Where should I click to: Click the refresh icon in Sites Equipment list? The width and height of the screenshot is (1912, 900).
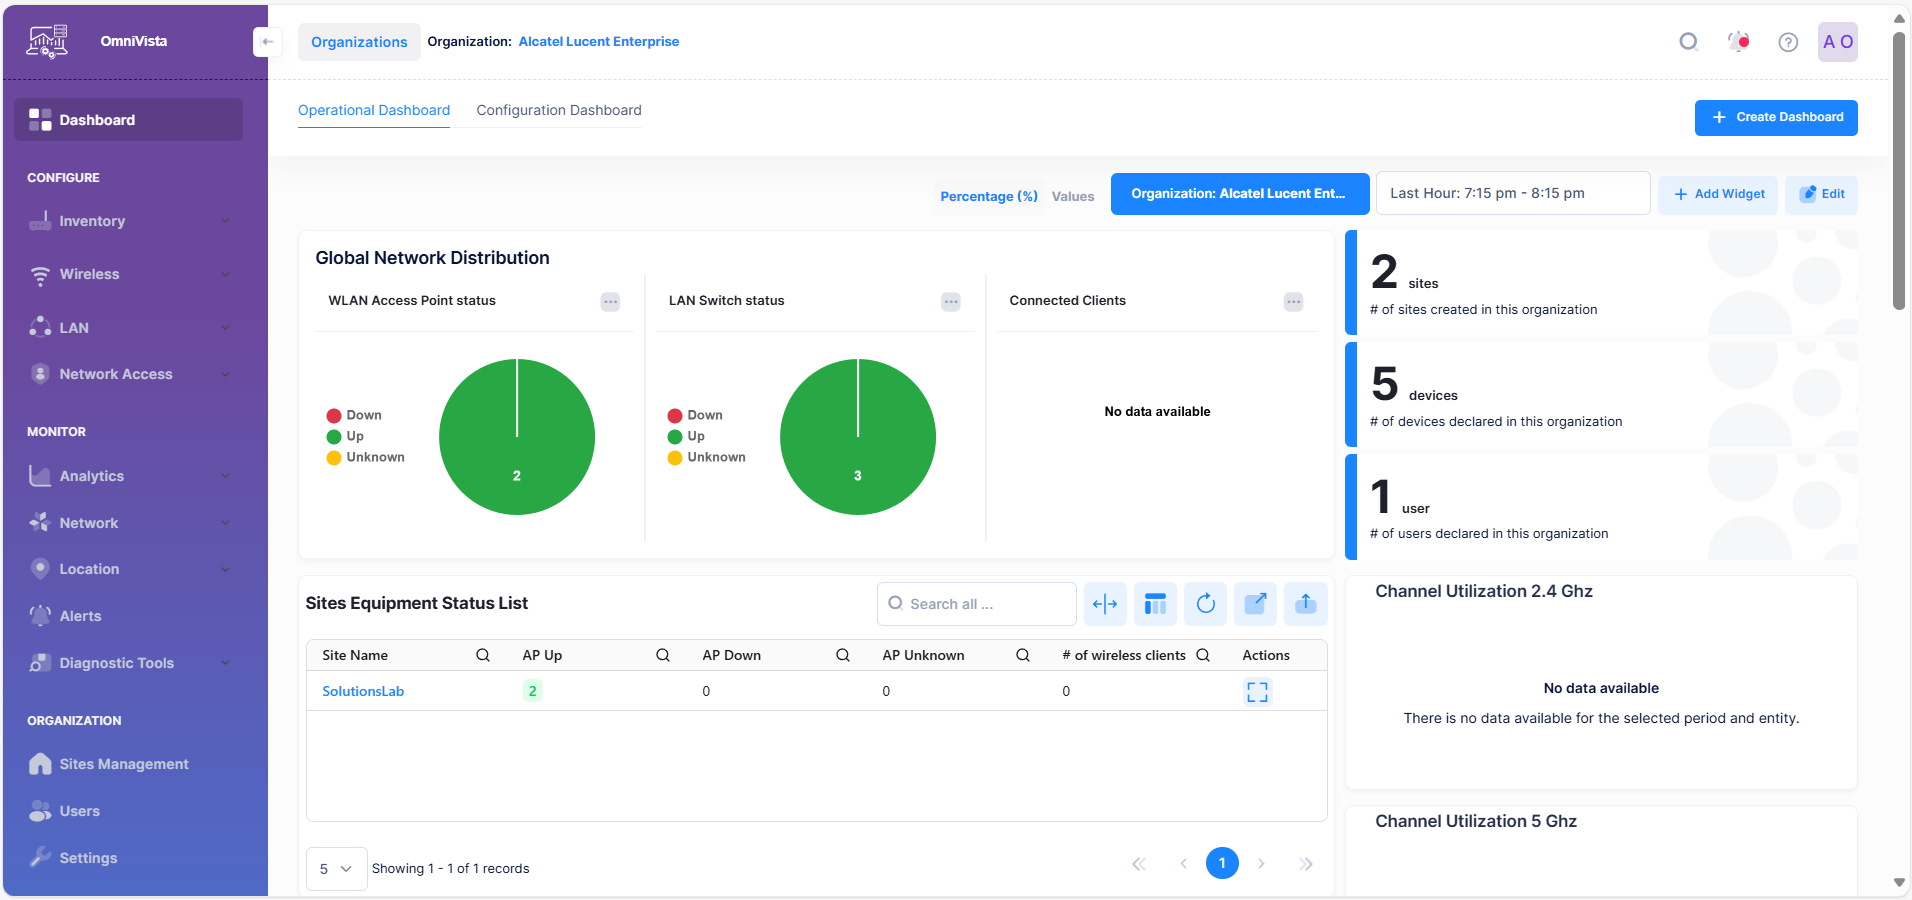(x=1205, y=603)
